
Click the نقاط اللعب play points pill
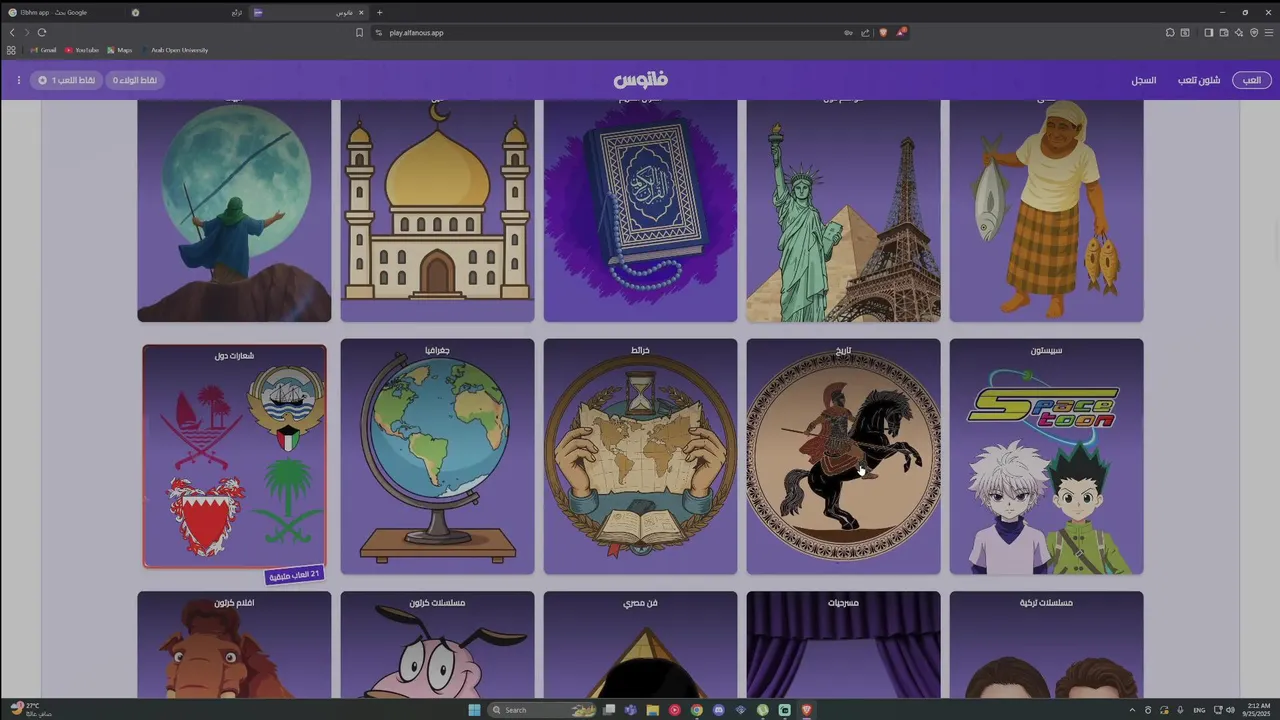67,80
